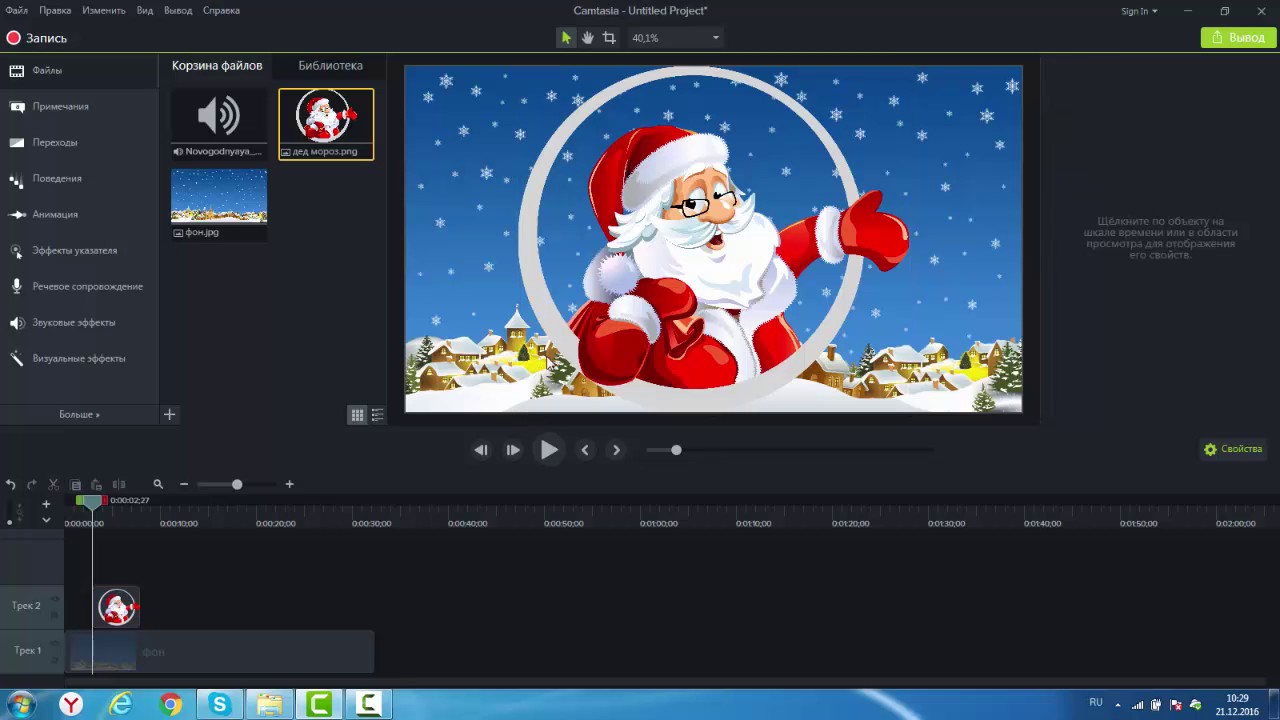The width and height of the screenshot is (1280, 720).
Task: Zoom in the timeline with plus
Action: click(289, 484)
